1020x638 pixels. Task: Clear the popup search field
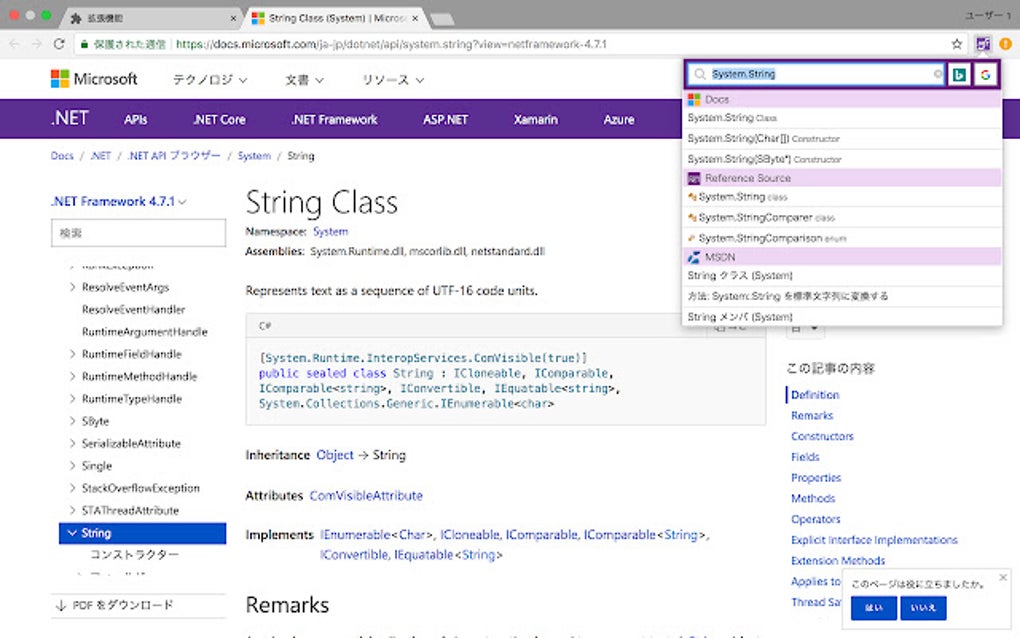[937, 74]
